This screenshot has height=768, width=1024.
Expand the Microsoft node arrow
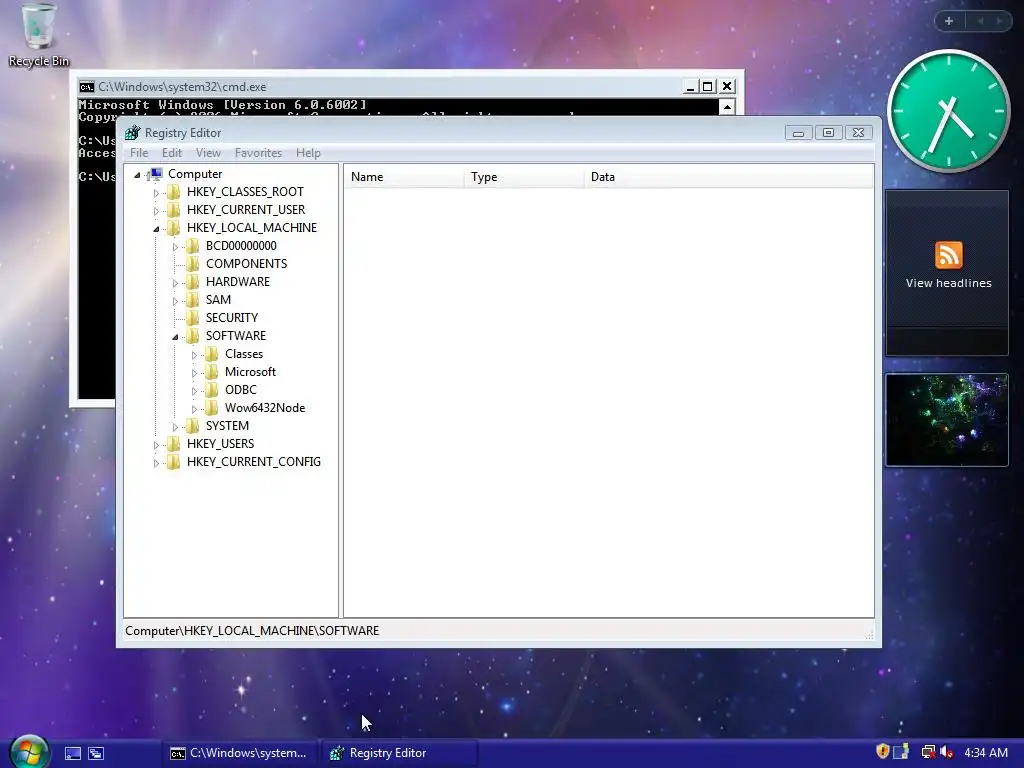pyautogui.click(x=194, y=373)
